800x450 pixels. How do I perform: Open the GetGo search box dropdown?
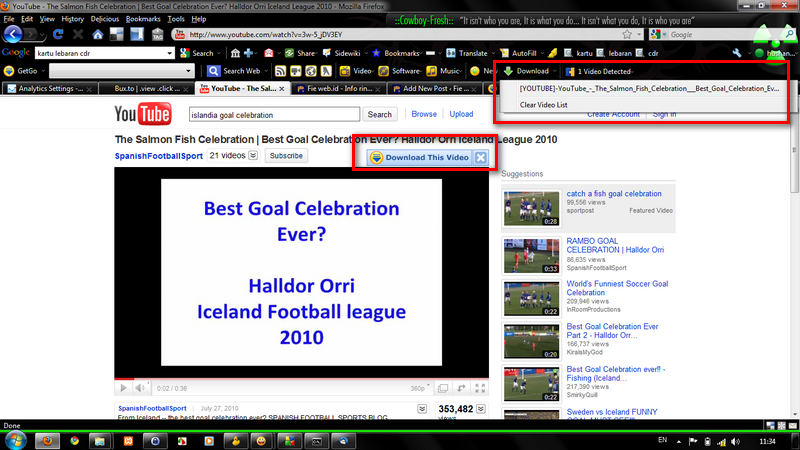[x=188, y=71]
